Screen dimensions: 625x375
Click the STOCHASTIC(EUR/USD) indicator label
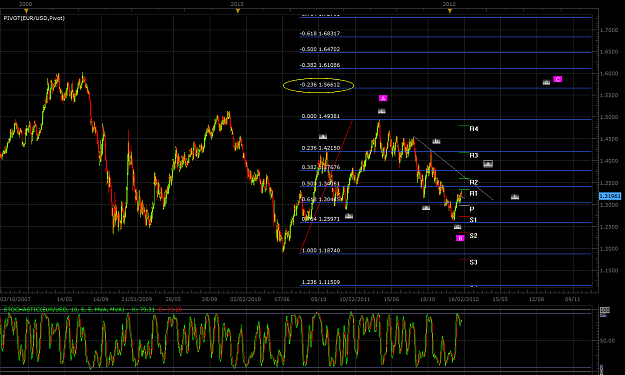click(x=64, y=309)
